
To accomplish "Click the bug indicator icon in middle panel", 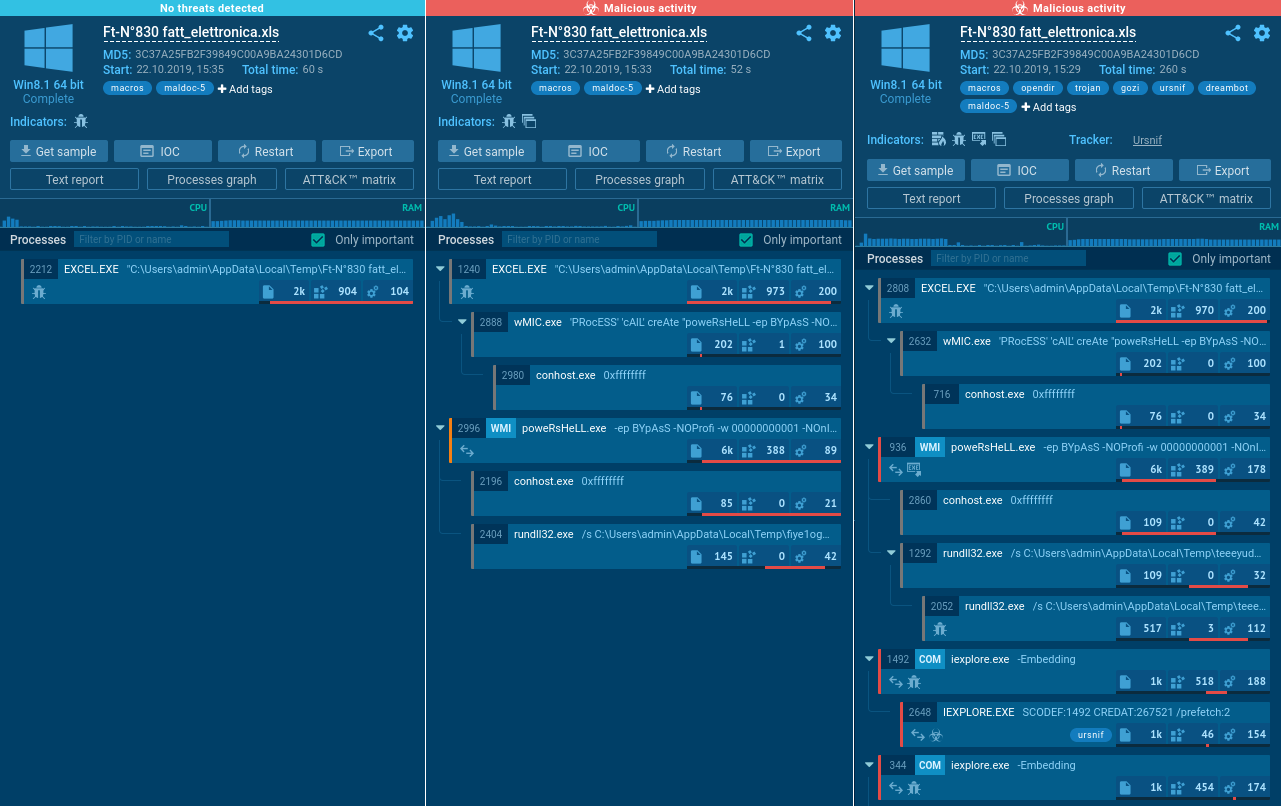I will pos(509,121).
